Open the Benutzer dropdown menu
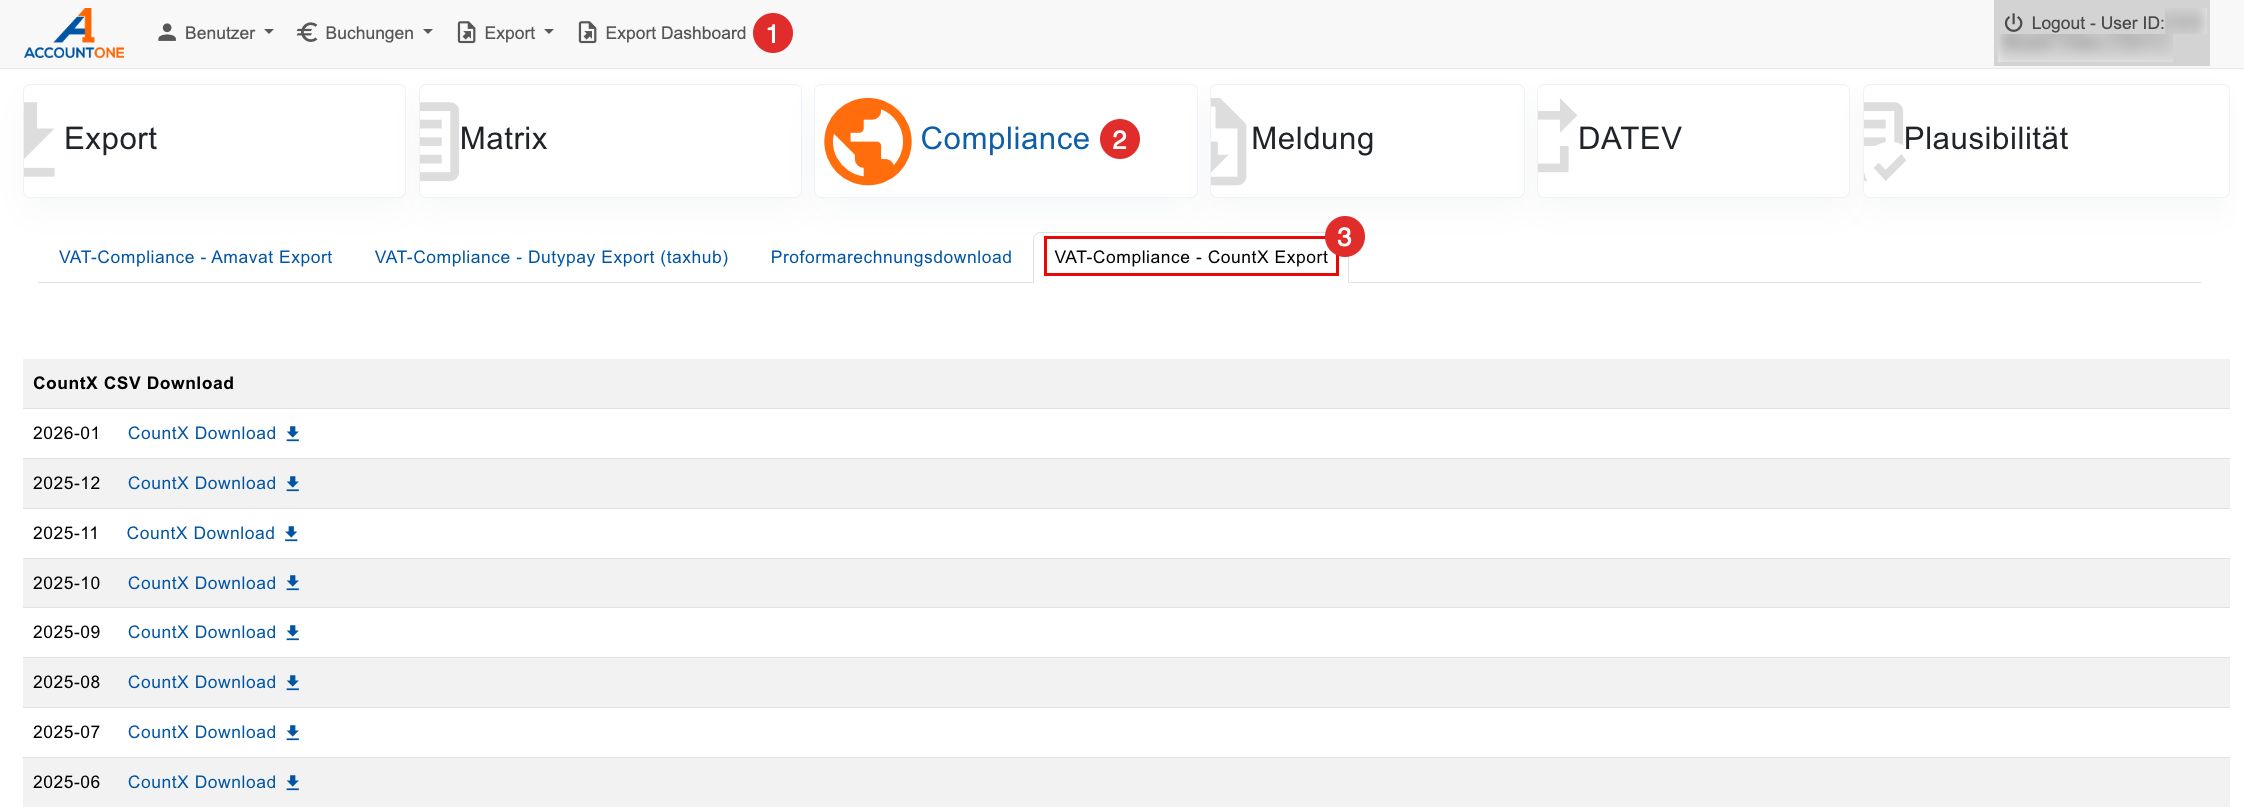2244x807 pixels. click(x=215, y=33)
